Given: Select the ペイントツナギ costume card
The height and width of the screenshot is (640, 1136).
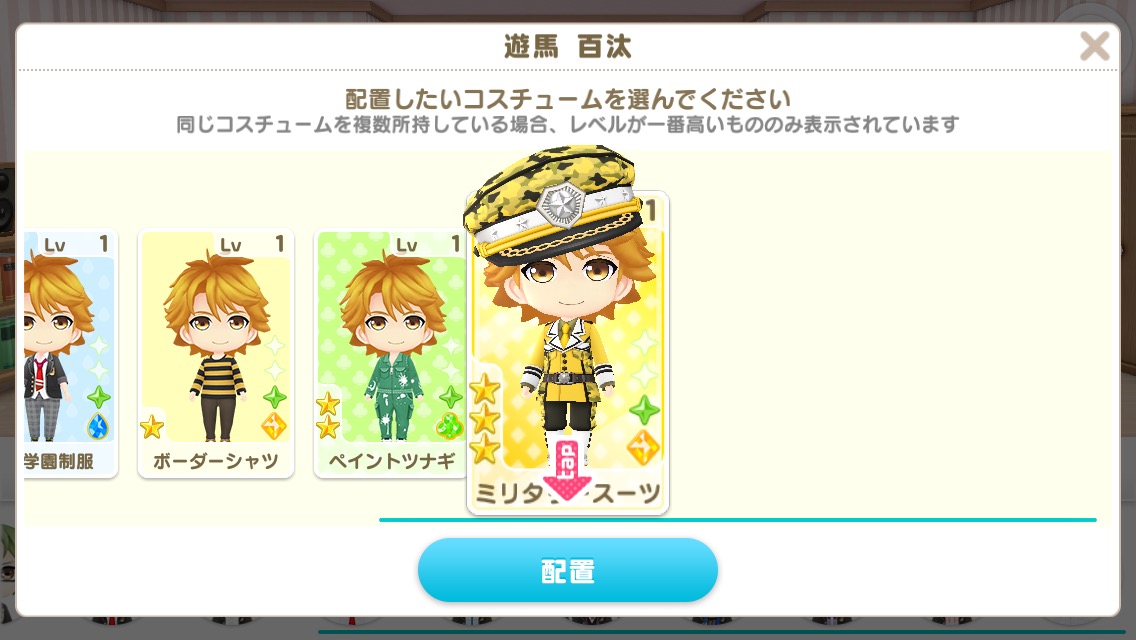Looking at the screenshot, I should click(390, 354).
